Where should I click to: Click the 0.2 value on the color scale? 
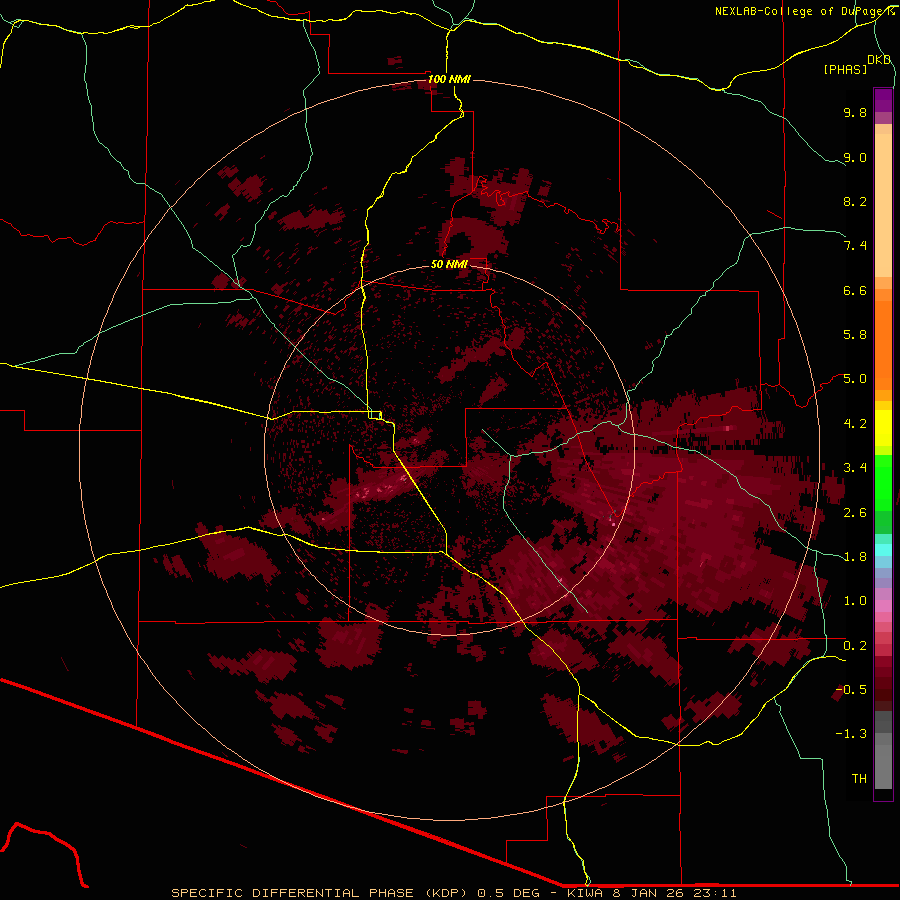[855, 646]
